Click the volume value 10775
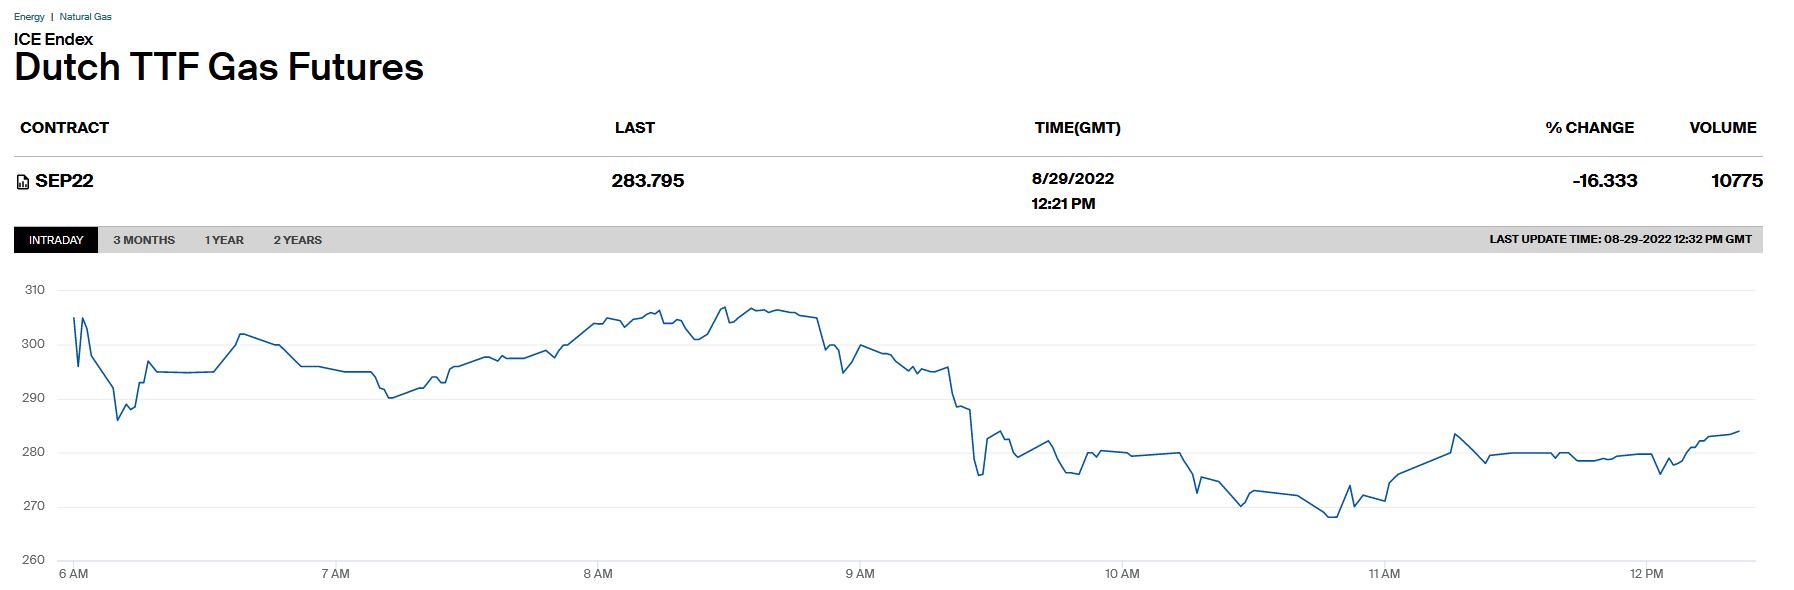 click(1736, 181)
